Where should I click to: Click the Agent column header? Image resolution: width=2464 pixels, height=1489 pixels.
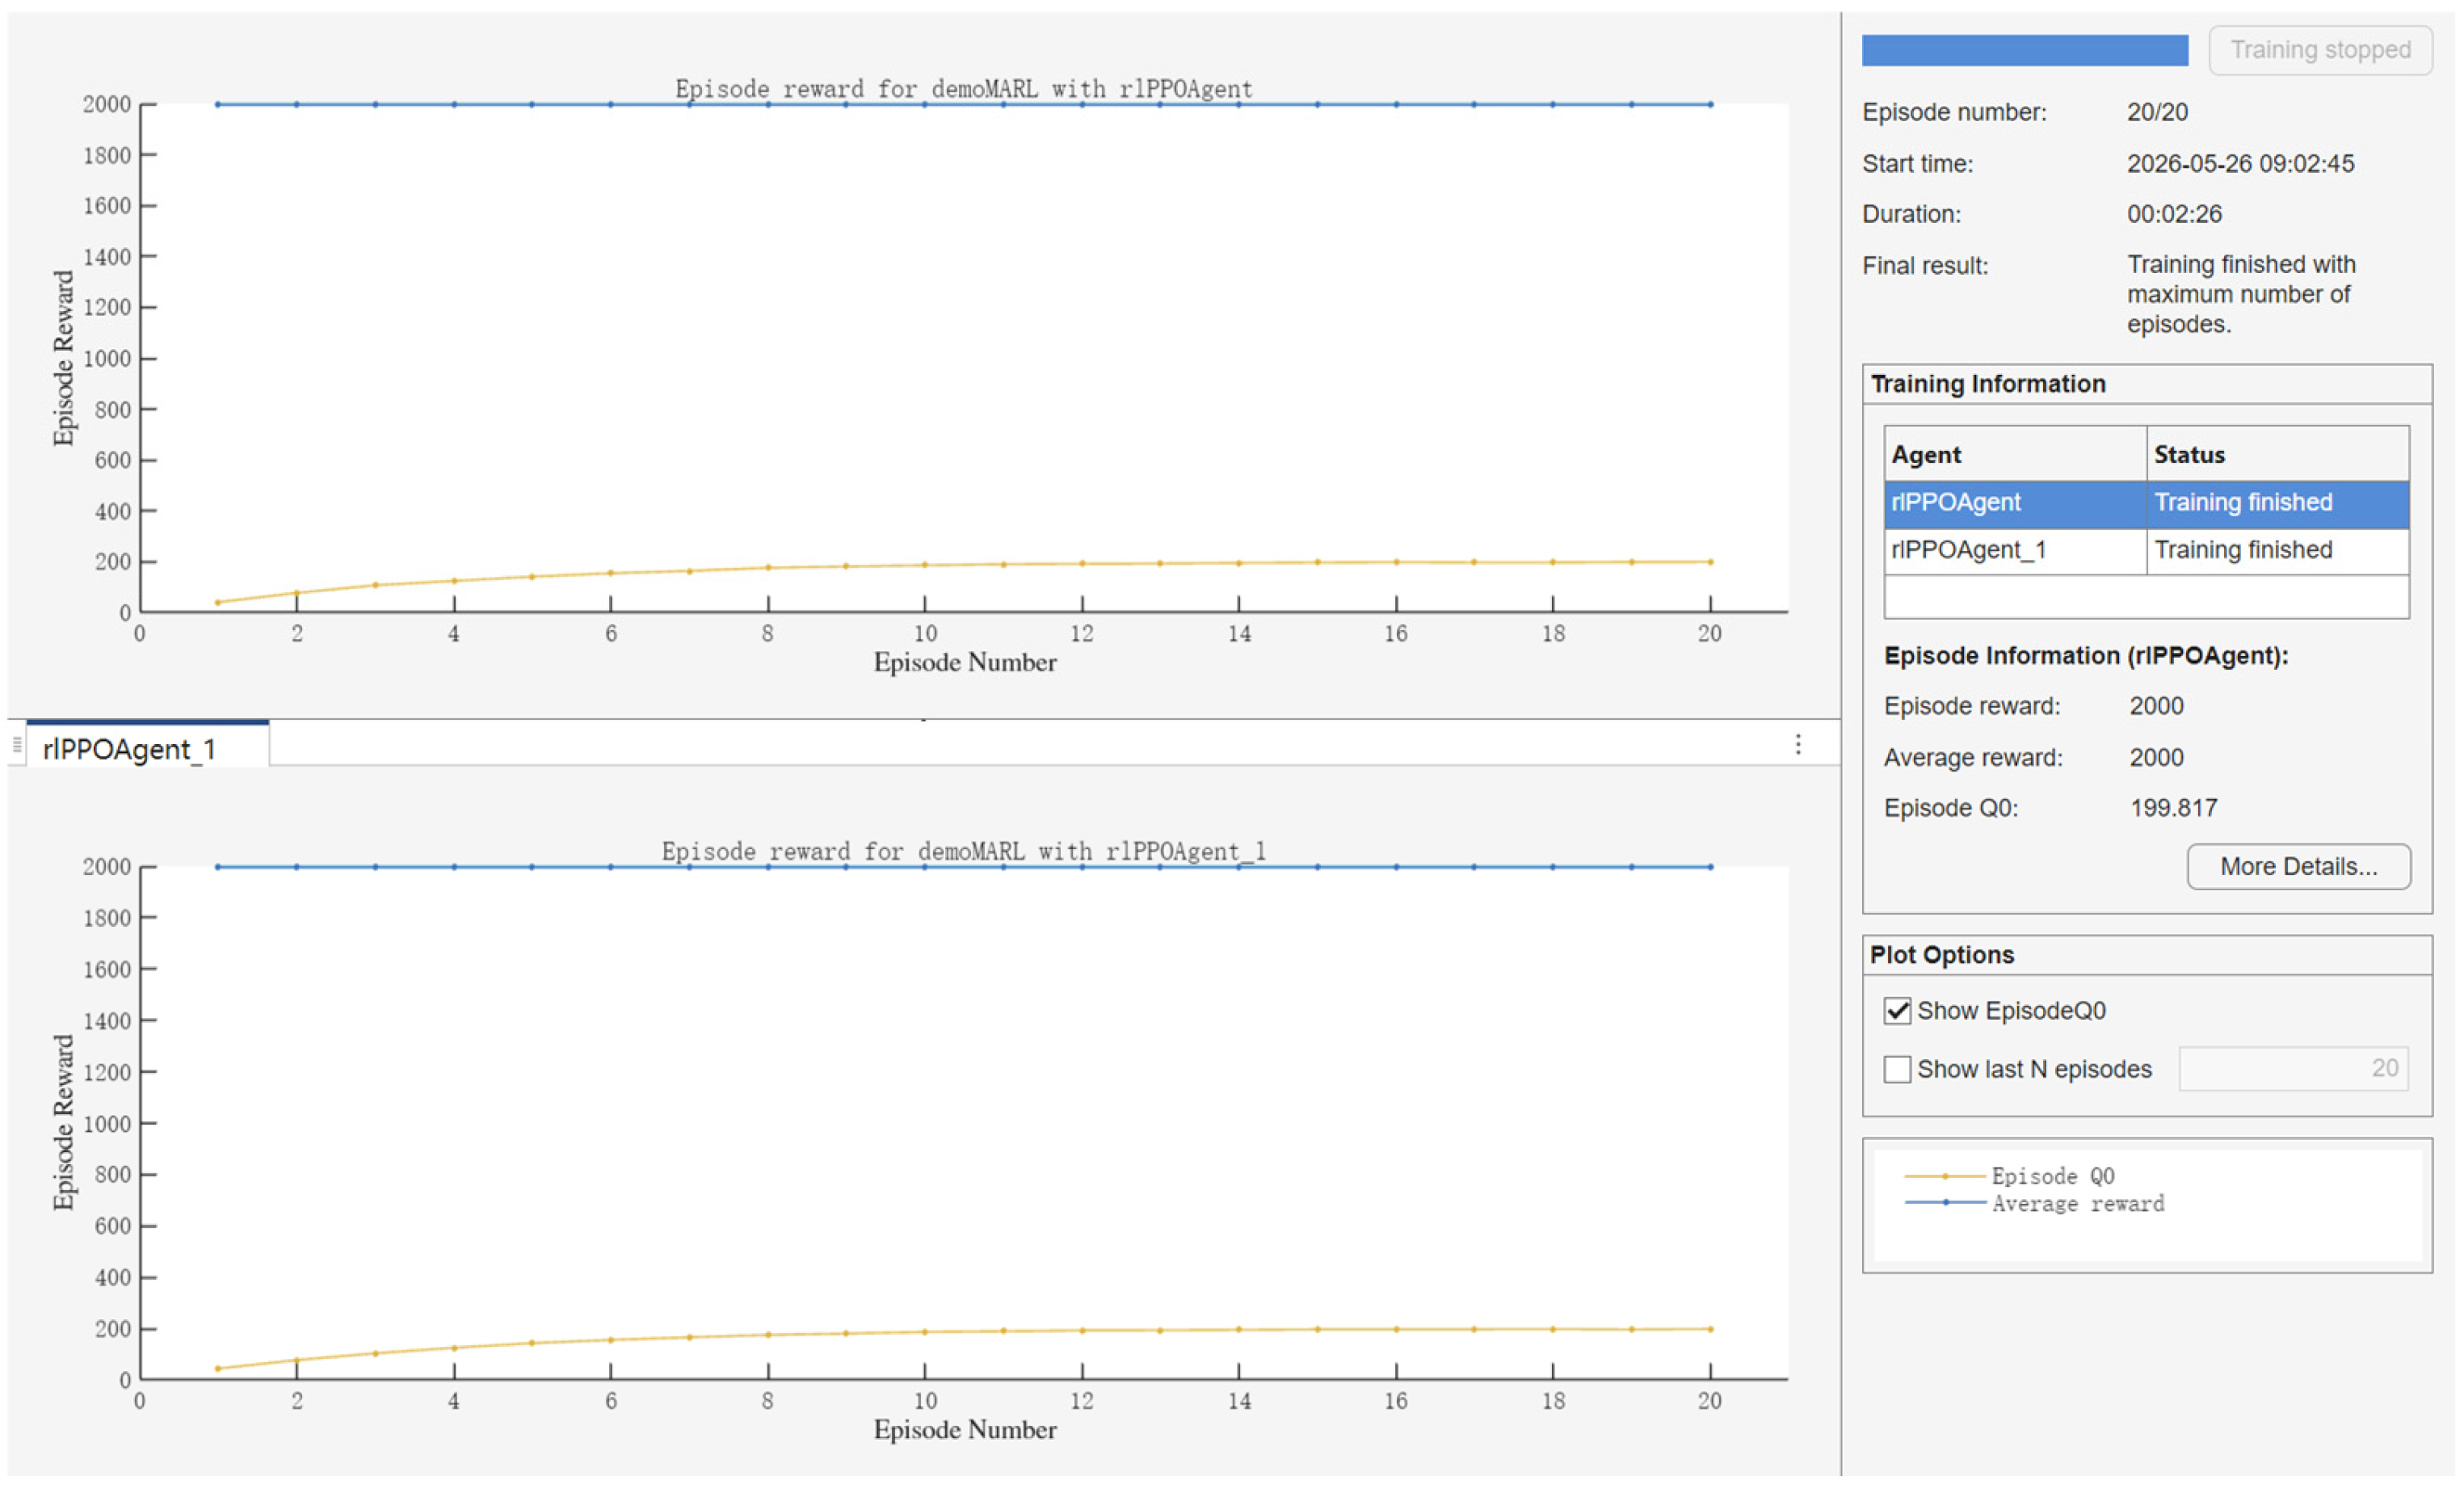[x=2015, y=455]
